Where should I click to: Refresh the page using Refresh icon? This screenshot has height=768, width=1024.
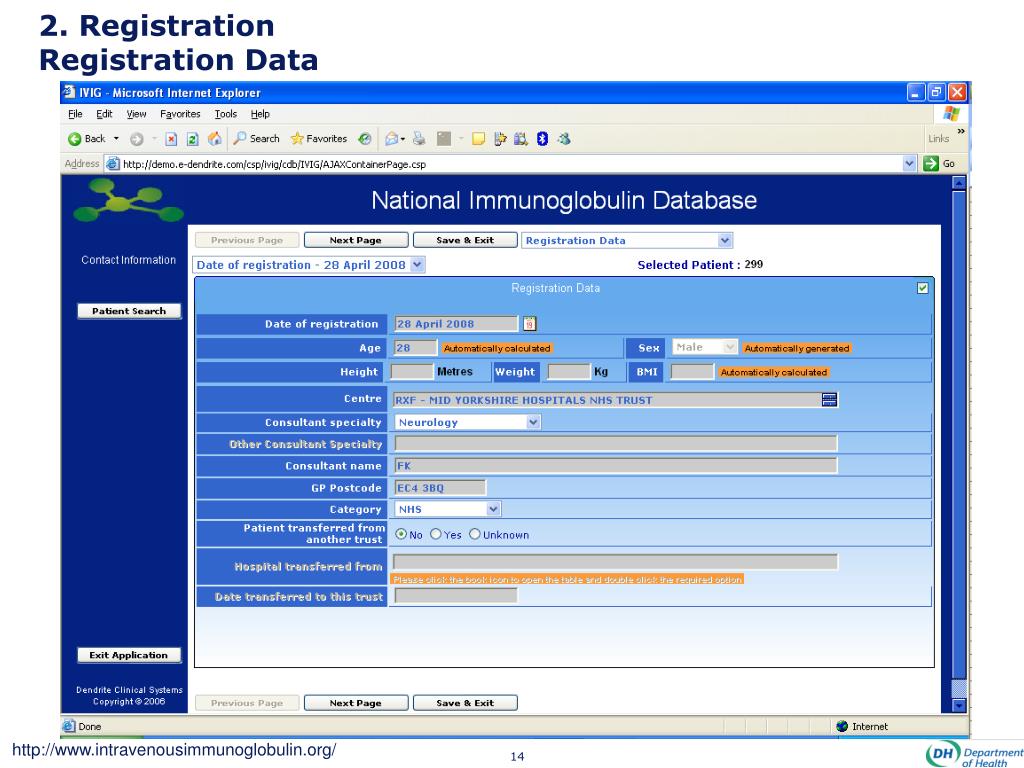(x=193, y=138)
